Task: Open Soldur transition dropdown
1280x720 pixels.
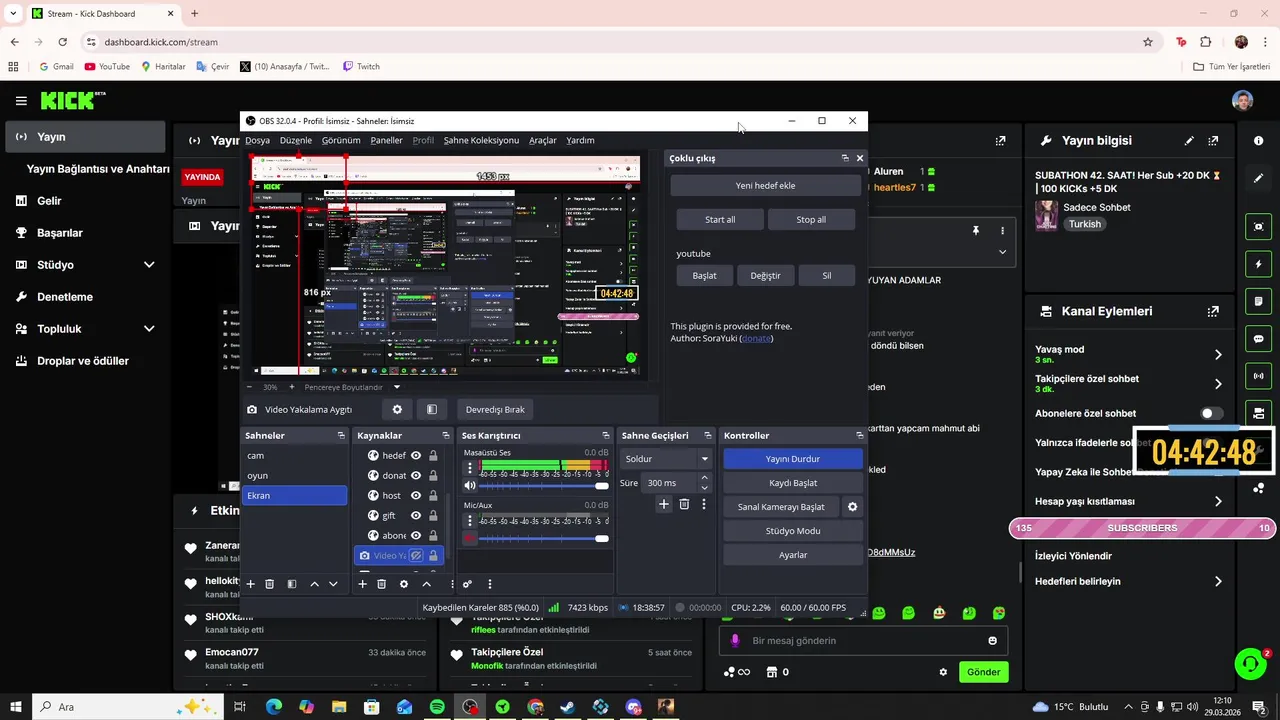Action: pyautogui.click(x=666, y=459)
